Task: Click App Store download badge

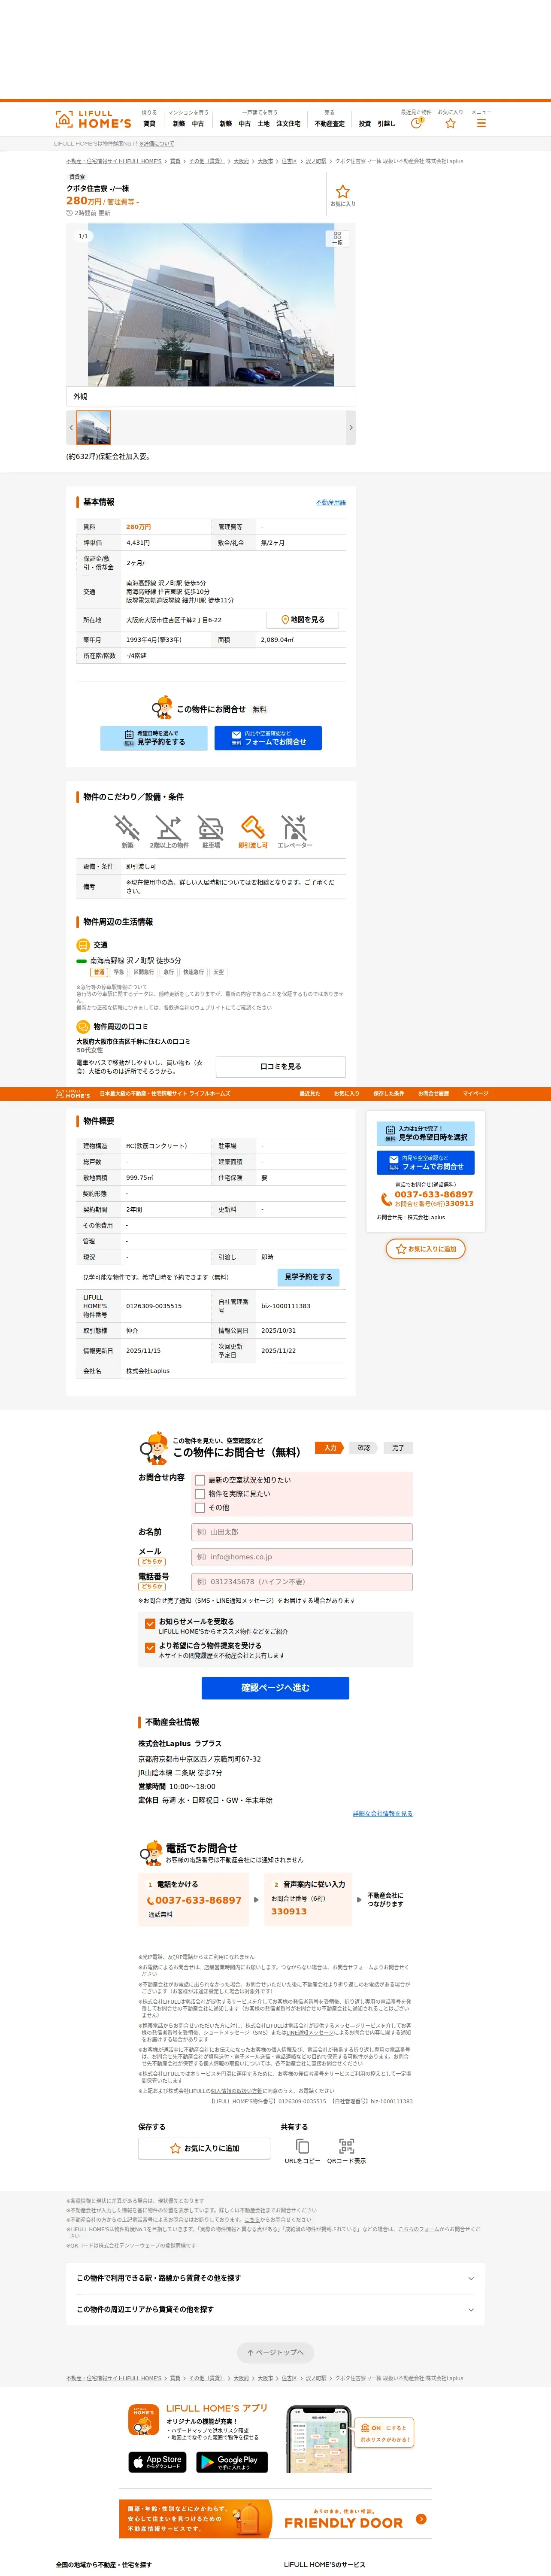Action: [x=157, y=2461]
